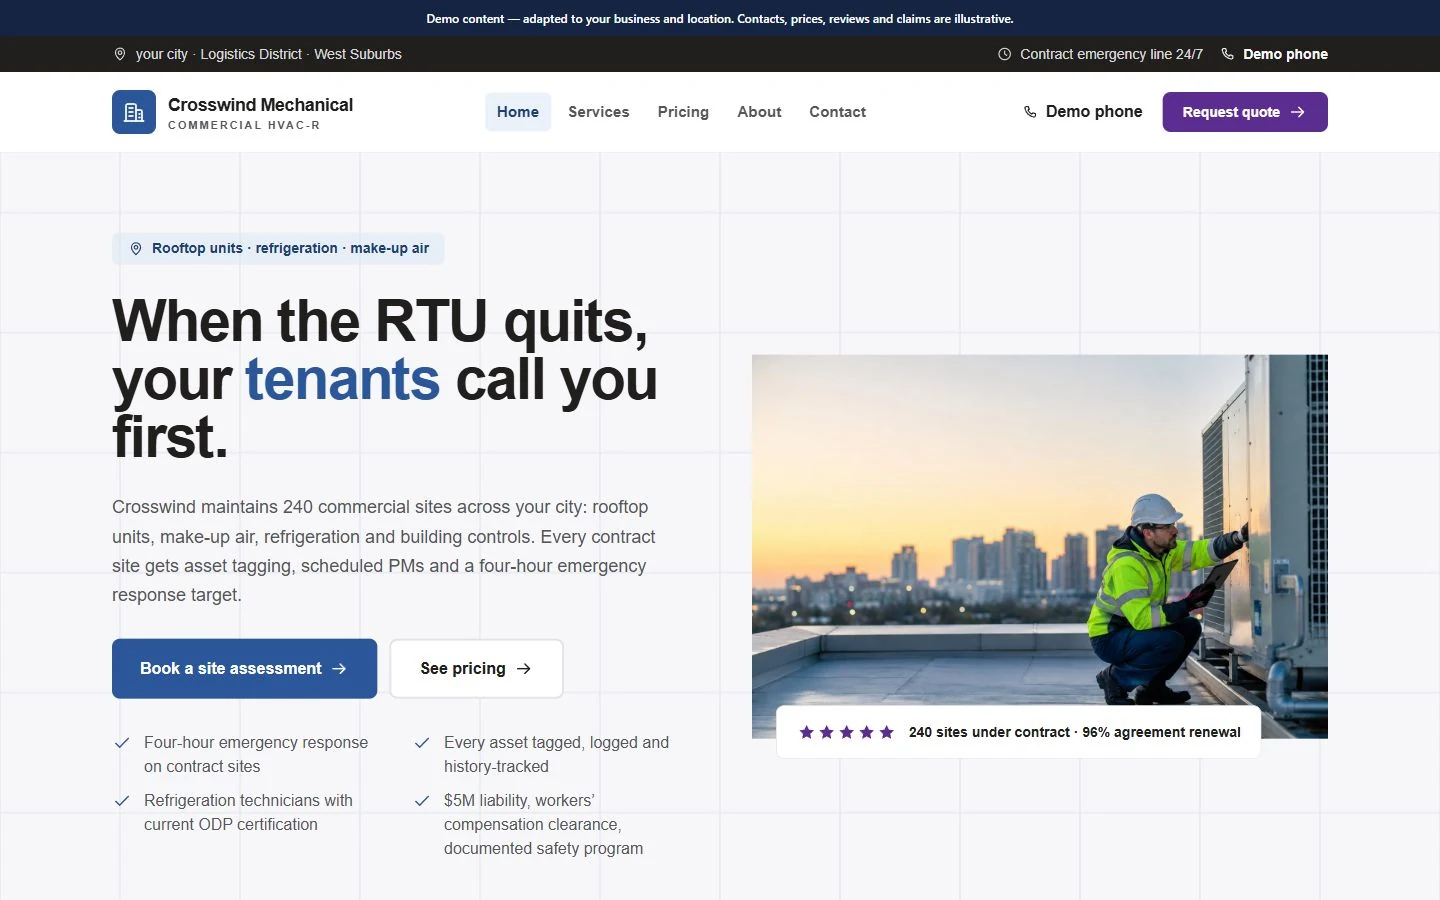Click the arrow icon in Request quote button
This screenshot has height=900, width=1440.
1298,112
